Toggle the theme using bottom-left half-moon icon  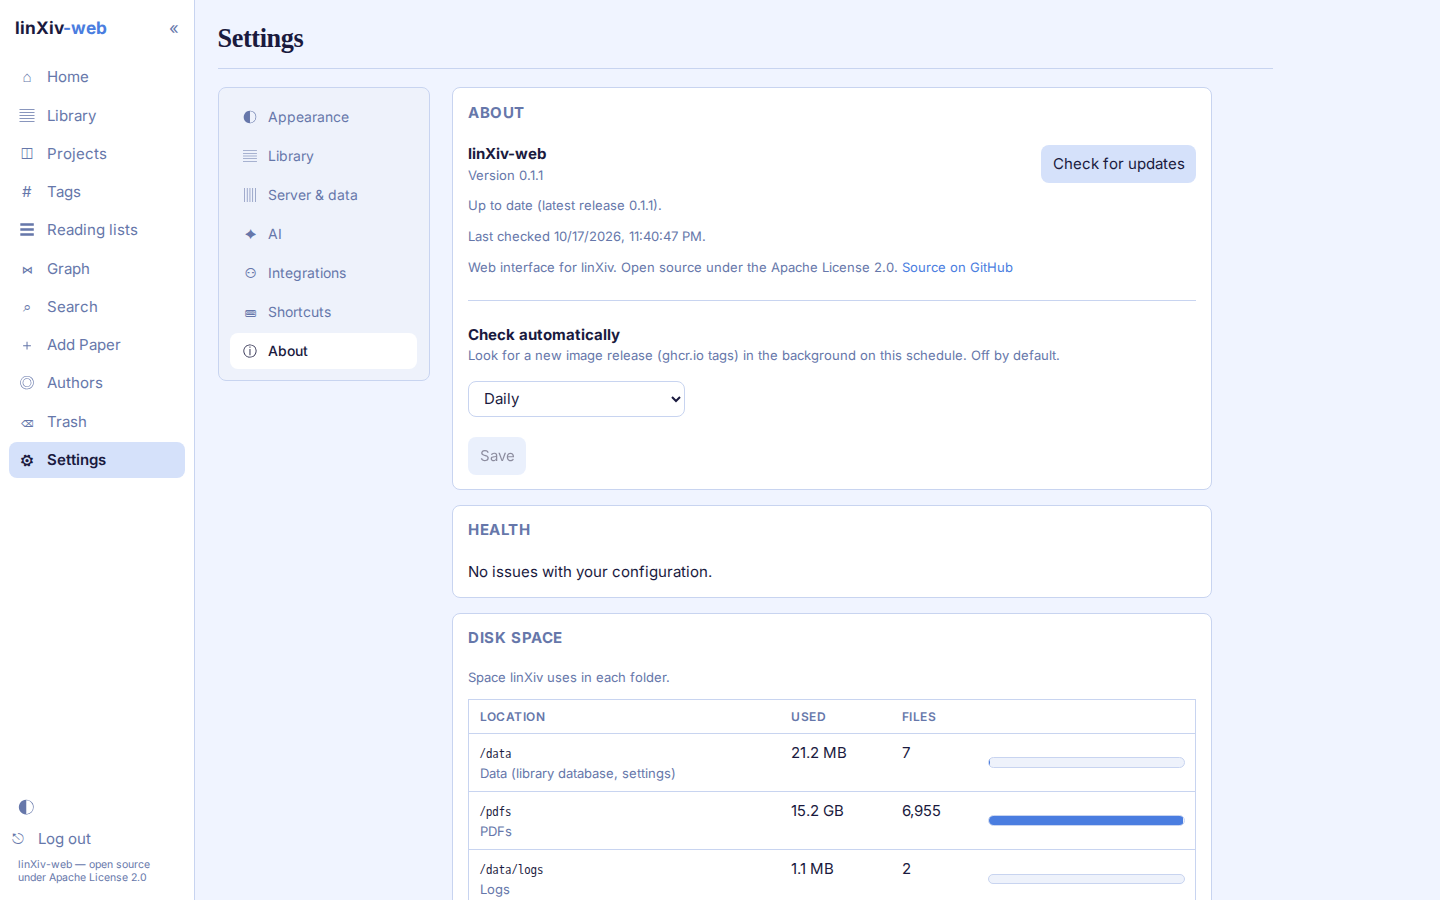pyautogui.click(x=26, y=807)
